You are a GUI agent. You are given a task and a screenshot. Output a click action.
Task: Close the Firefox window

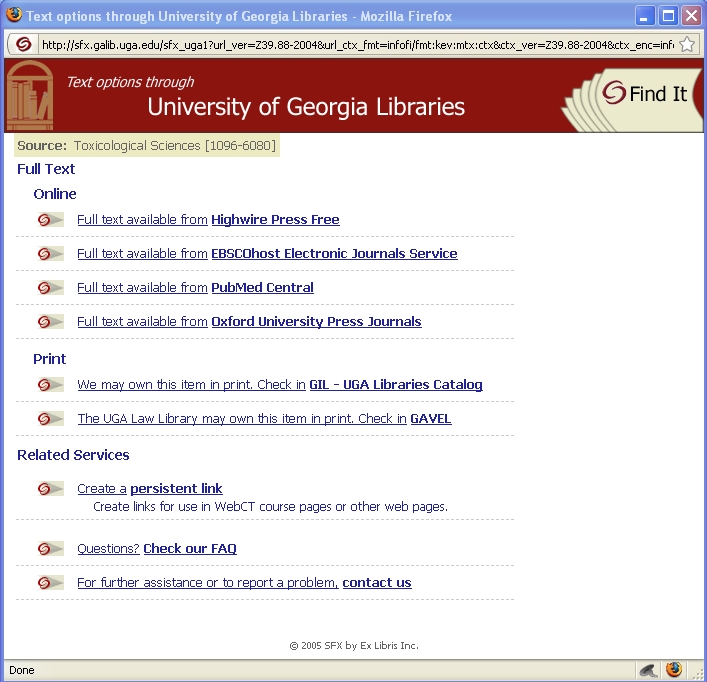(691, 16)
